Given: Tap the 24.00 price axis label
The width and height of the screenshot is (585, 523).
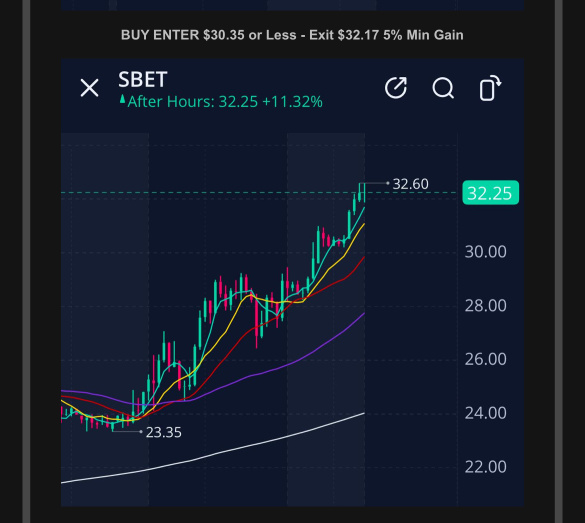Looking at the screenshot, I should pos(485,413).
